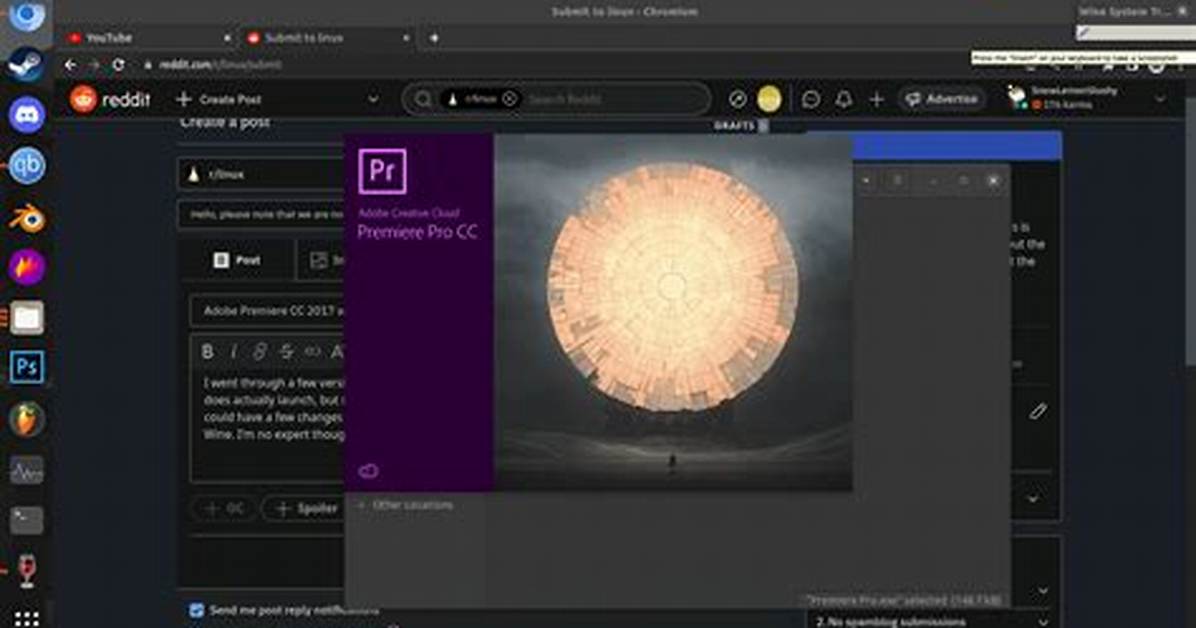
Task: Open Discord from the dock
Action: (x=26, y=115)
